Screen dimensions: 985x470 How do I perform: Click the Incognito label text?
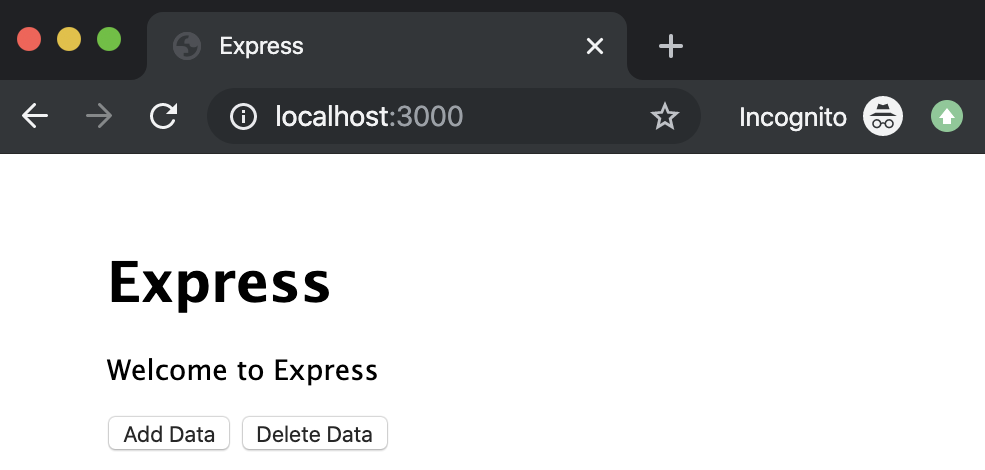click(792, 117)
